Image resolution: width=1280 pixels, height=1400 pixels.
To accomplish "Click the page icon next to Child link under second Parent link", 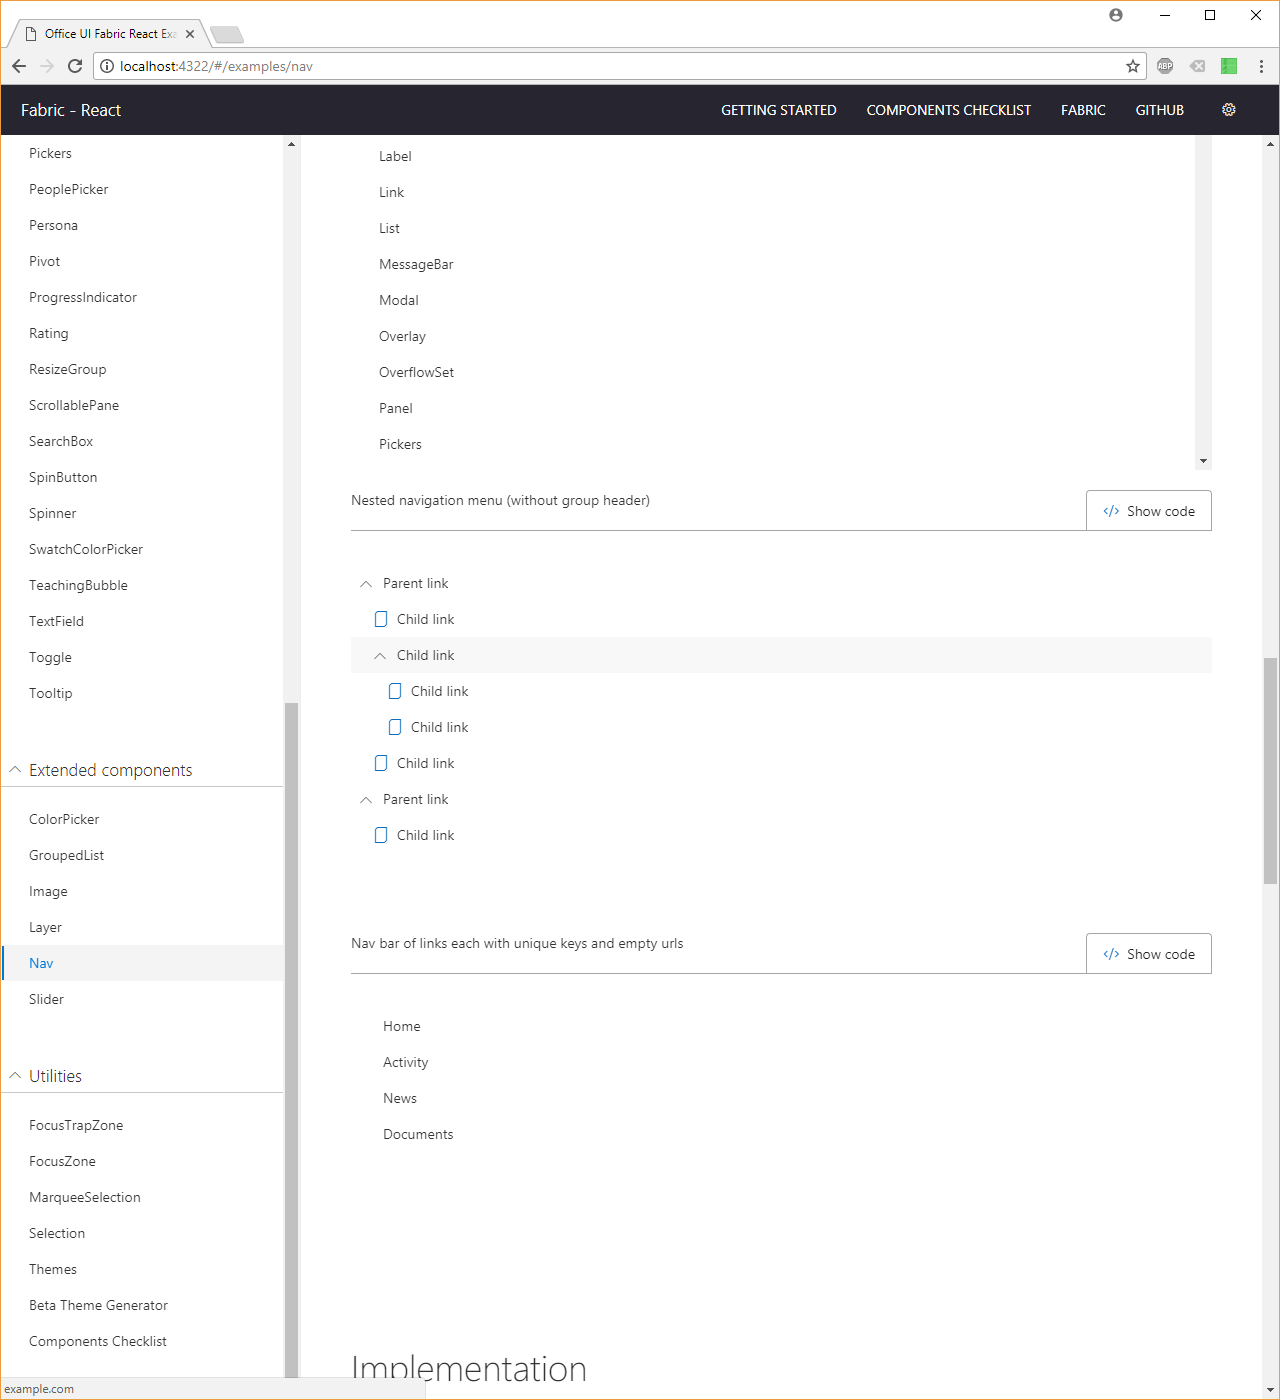I will pyautogui.click(x=381, y=834).
